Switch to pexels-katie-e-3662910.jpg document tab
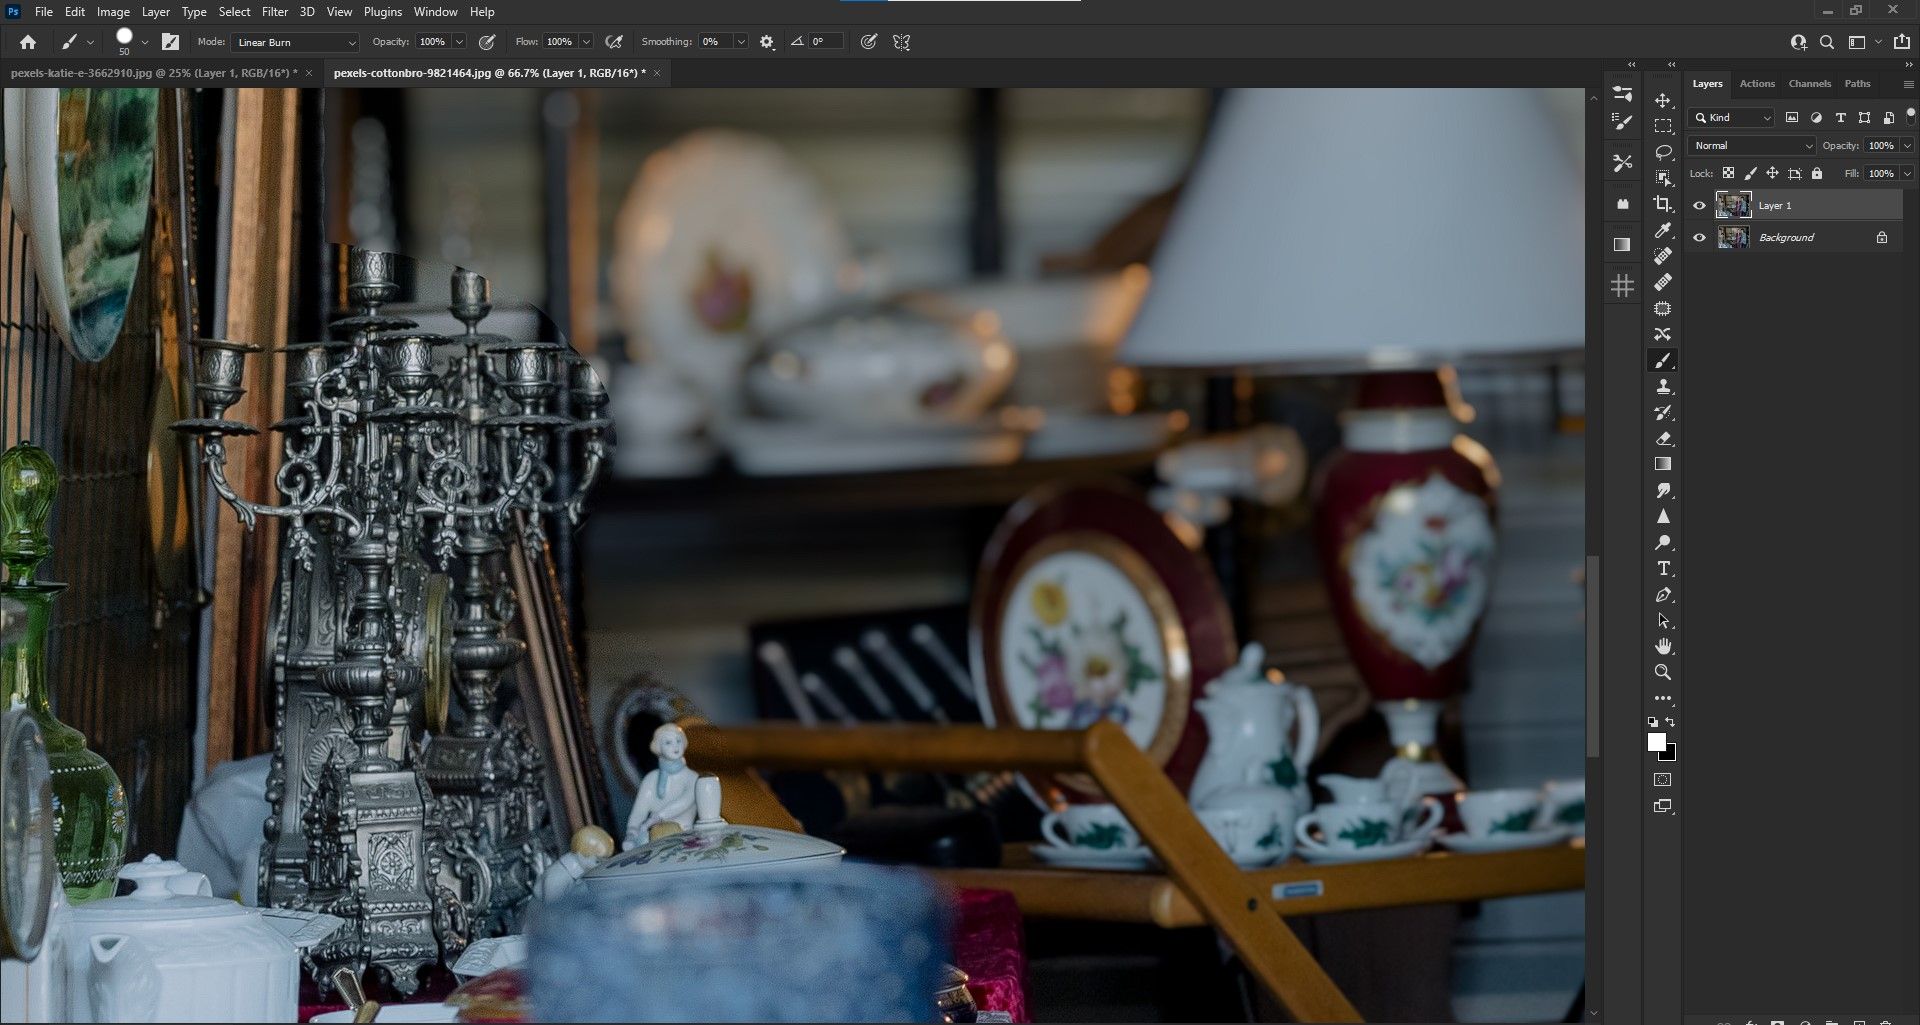 pos(154,73)
